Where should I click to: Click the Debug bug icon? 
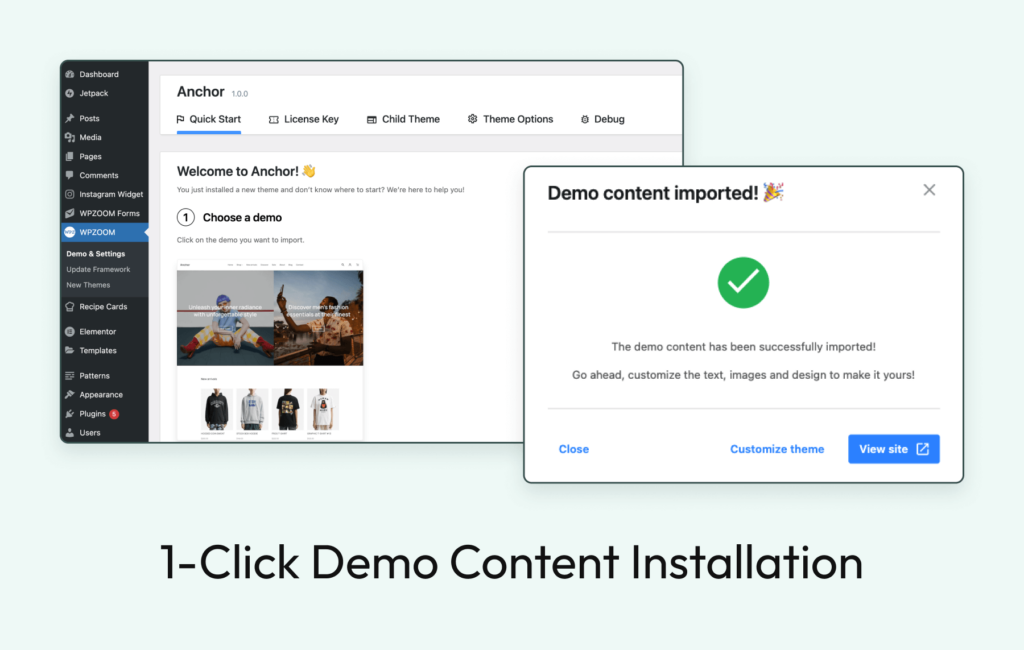[x=584, y=120]
